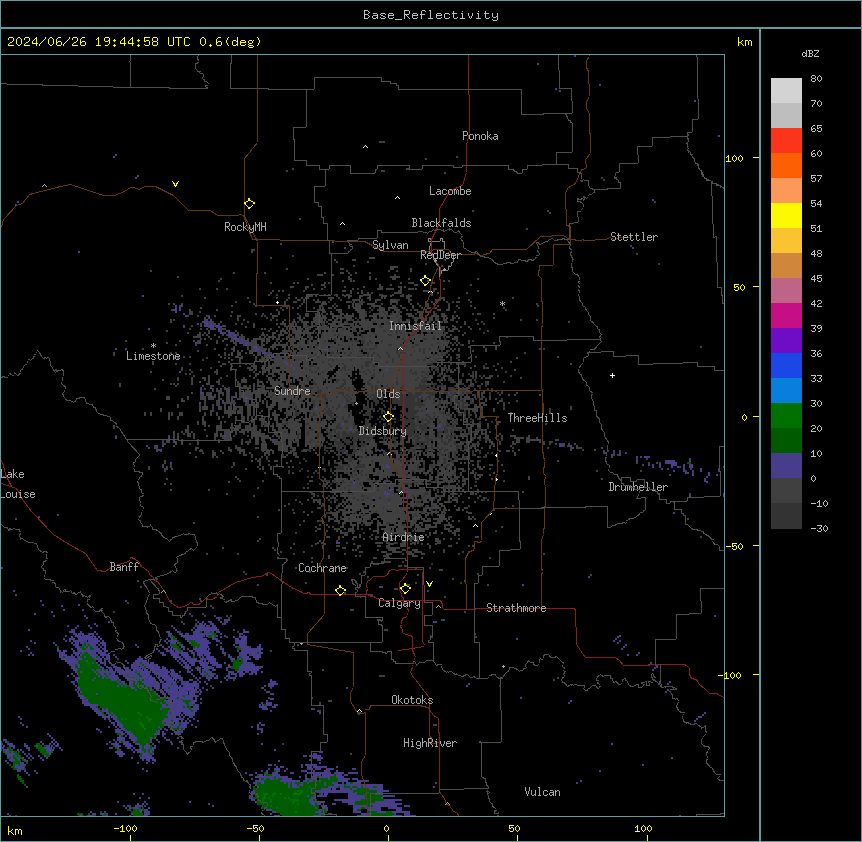Click the yellow diamond marker below Cochrane
Image resolution: width=862 pixels, height=842 pixels.
coord(340,590)
